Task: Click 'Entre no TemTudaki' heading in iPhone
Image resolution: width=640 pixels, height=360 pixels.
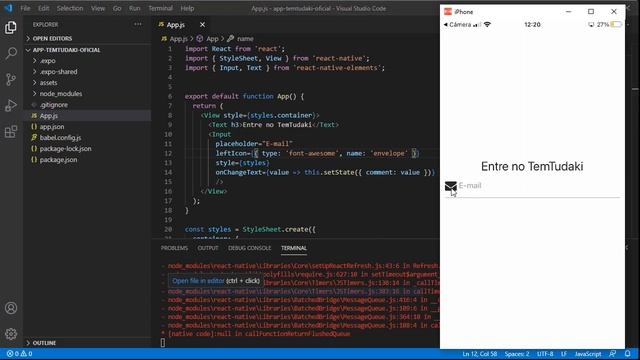Action: pos(532,167)
